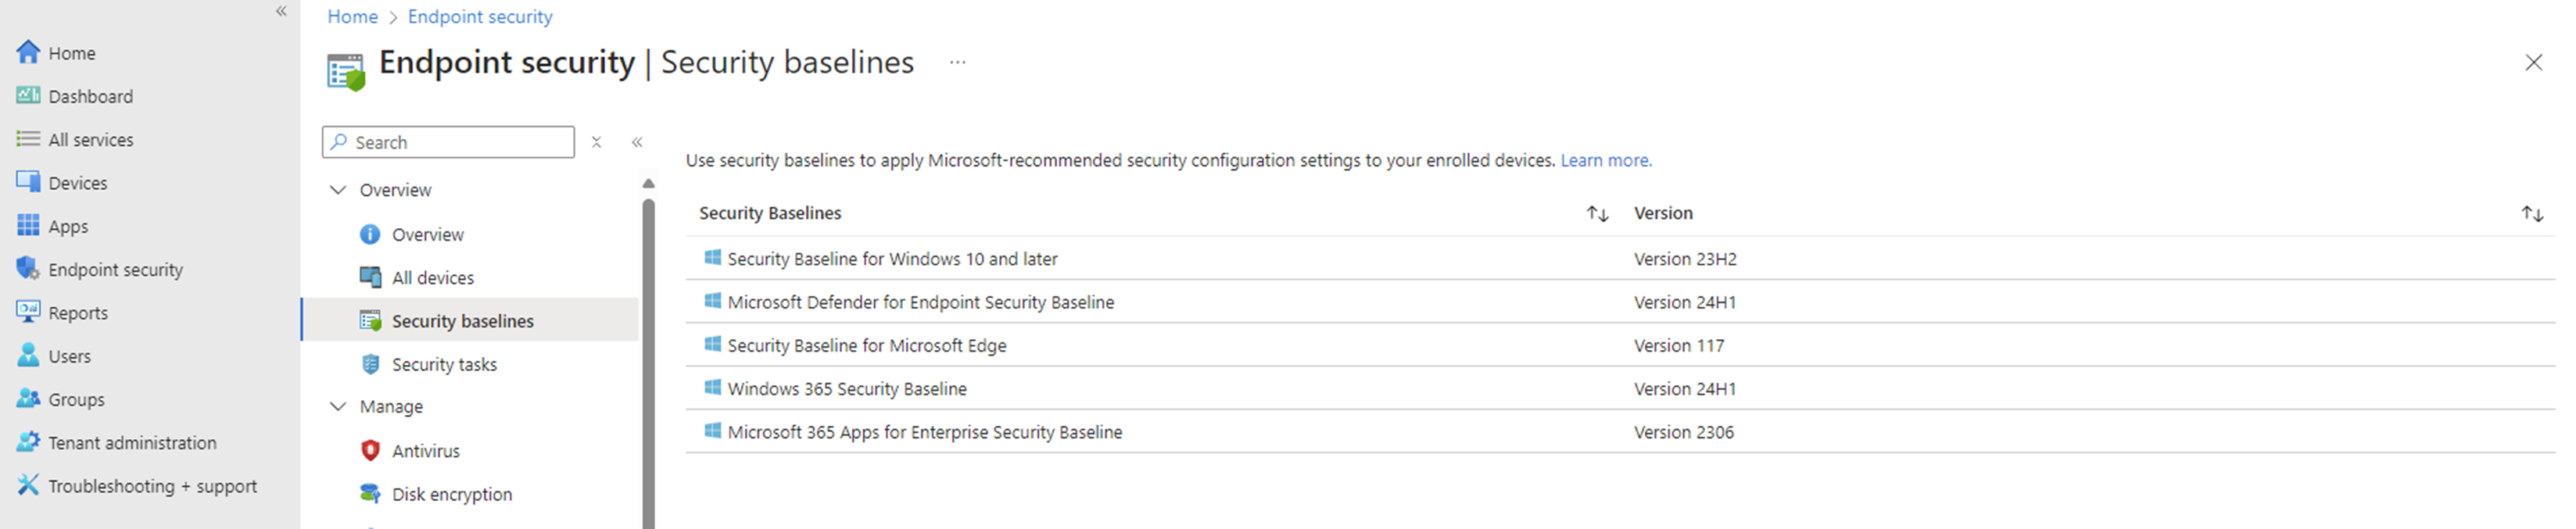The width and height of the screenshot is (2576, 529).
Task: Open Antivirus under Manage
Action: (x=426, y=450)
